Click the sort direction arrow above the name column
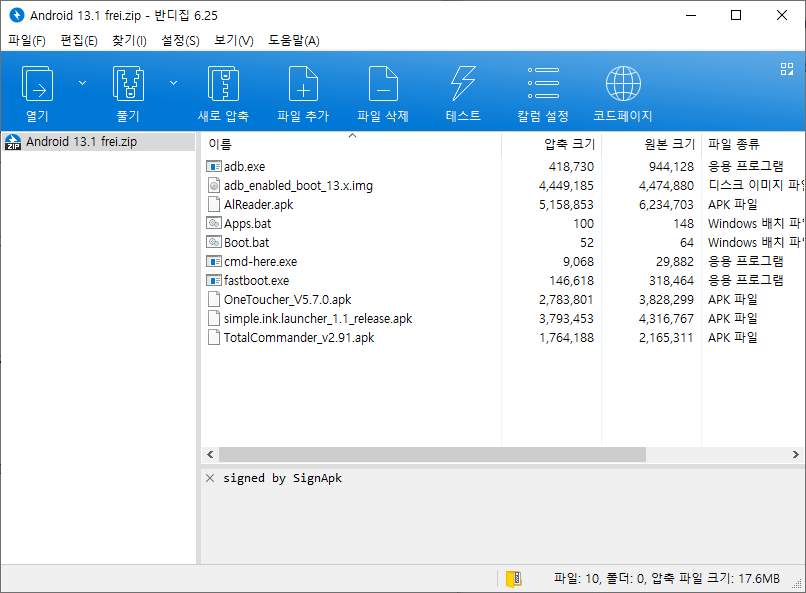The image size is (806, 593). tap(353, 136)
